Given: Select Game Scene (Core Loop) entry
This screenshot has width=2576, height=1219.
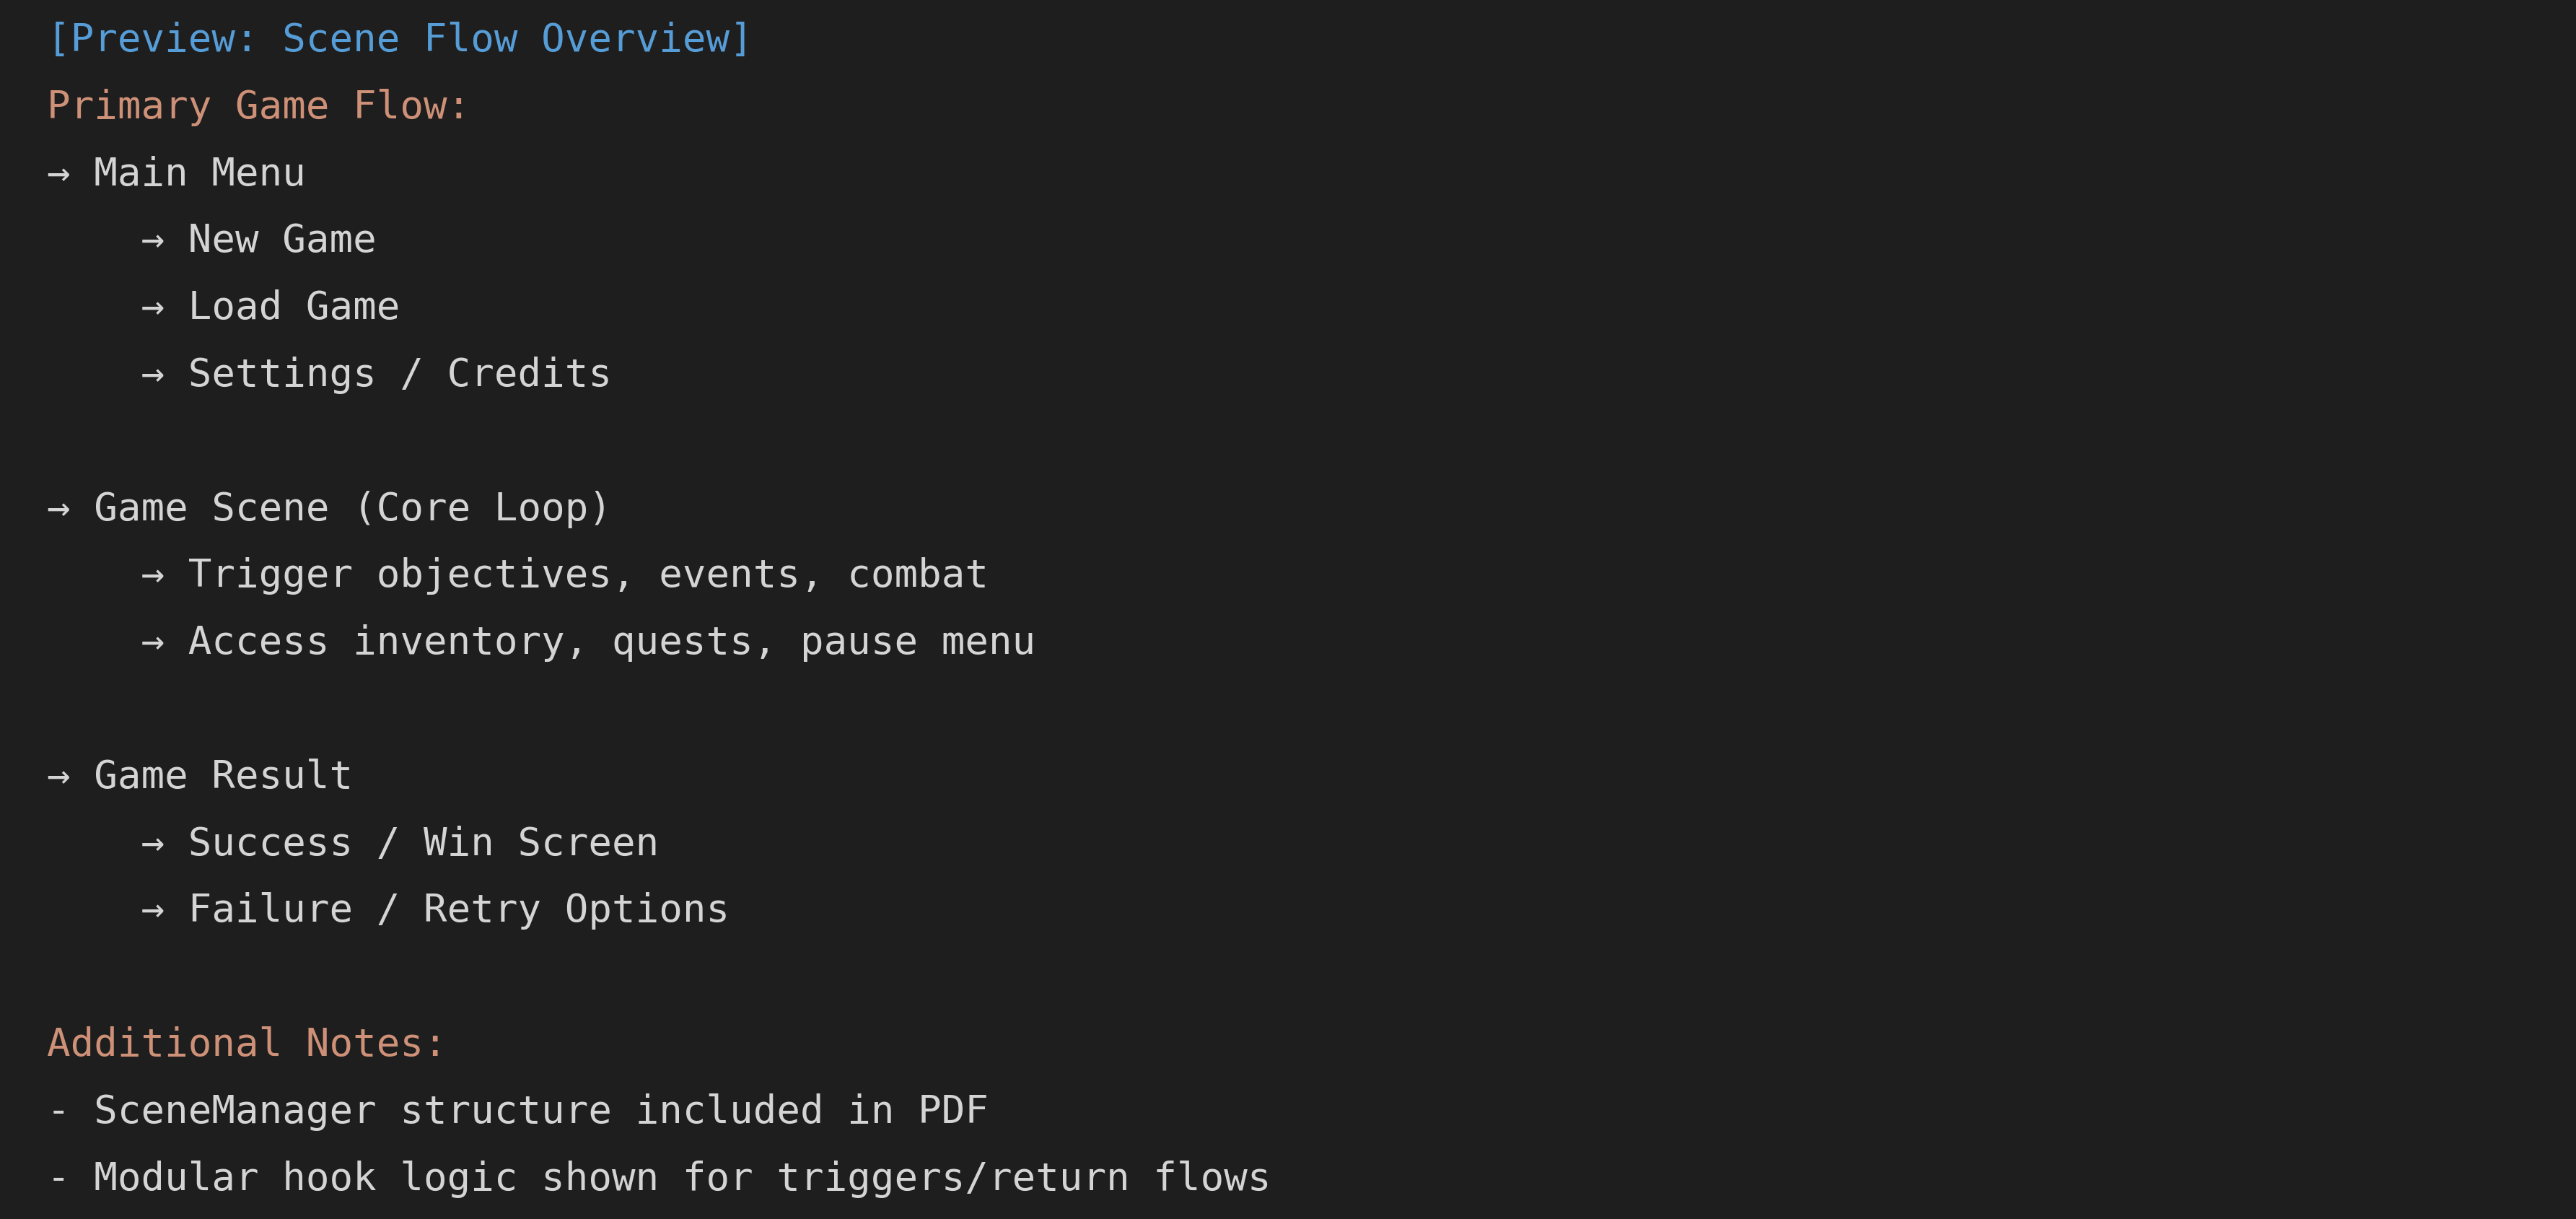Looking at the screenshot, I should [x=352, y=508].
